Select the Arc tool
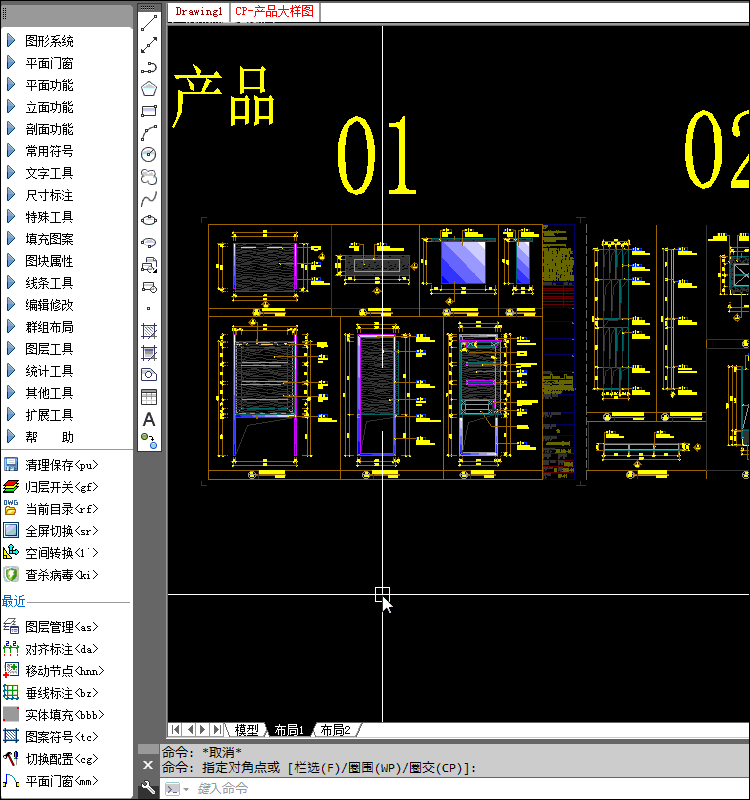 click(x=149, y=133)
